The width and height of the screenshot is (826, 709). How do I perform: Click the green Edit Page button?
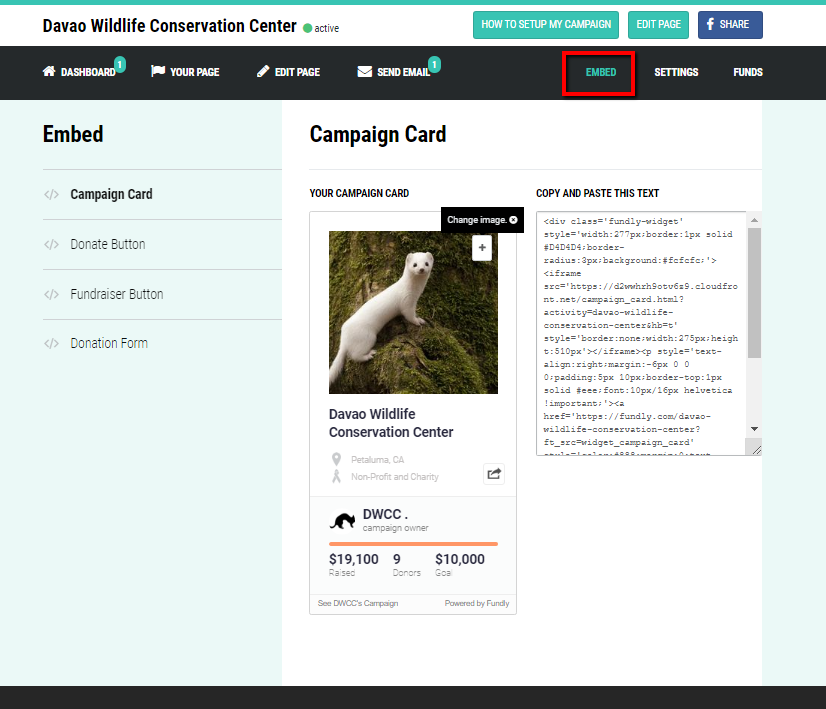pyautogui.click(x=658, y=25)
